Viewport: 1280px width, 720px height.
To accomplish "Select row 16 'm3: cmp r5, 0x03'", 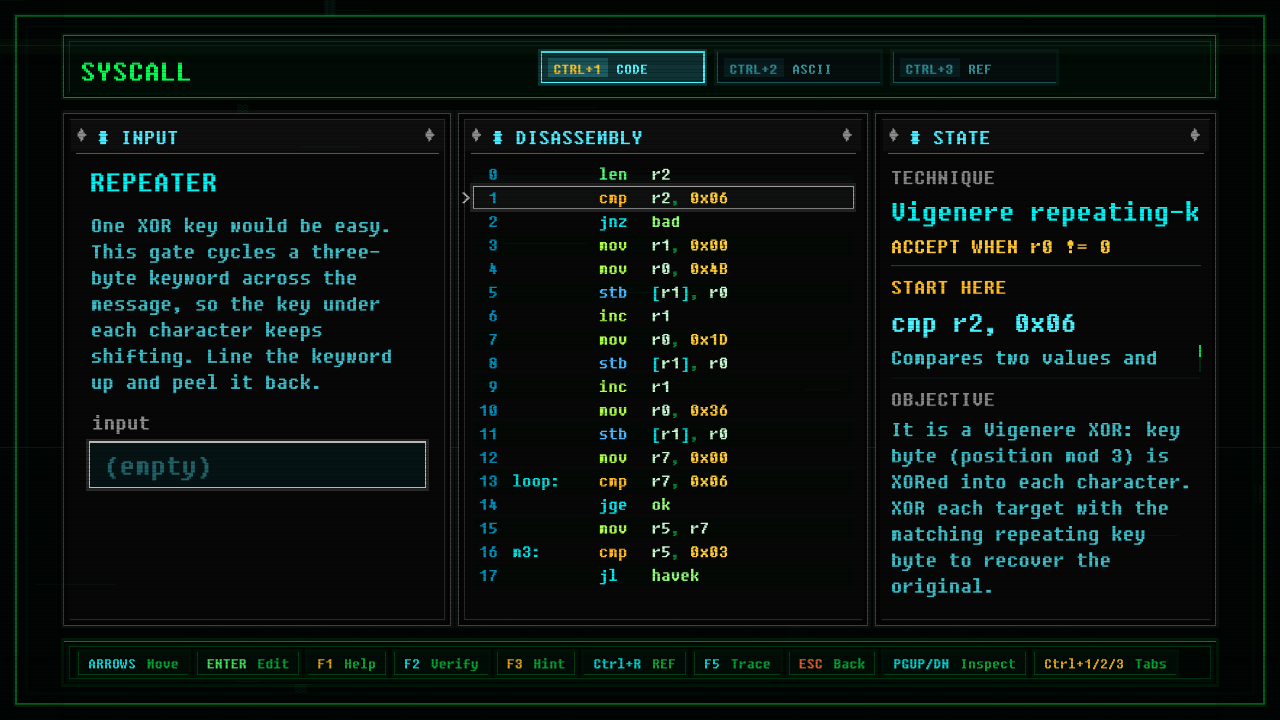I will click(x=663, y=552).
